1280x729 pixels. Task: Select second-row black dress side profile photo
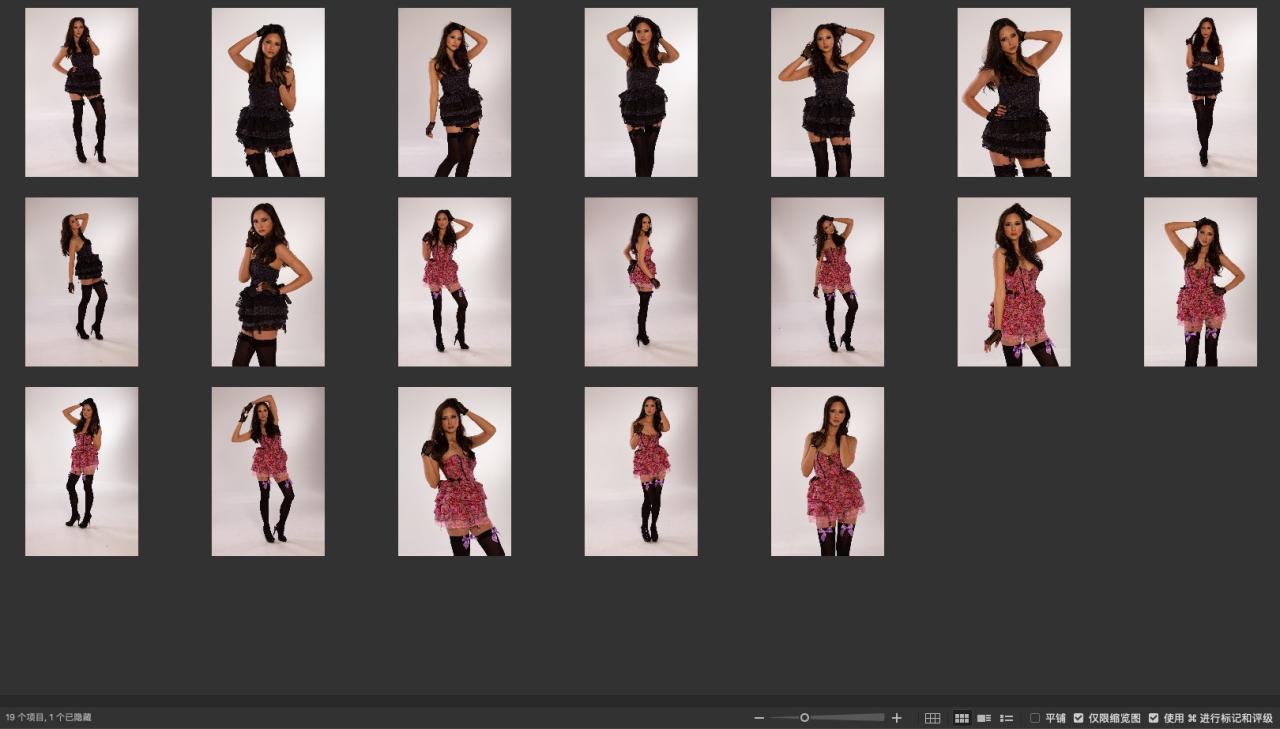(268, 282)
